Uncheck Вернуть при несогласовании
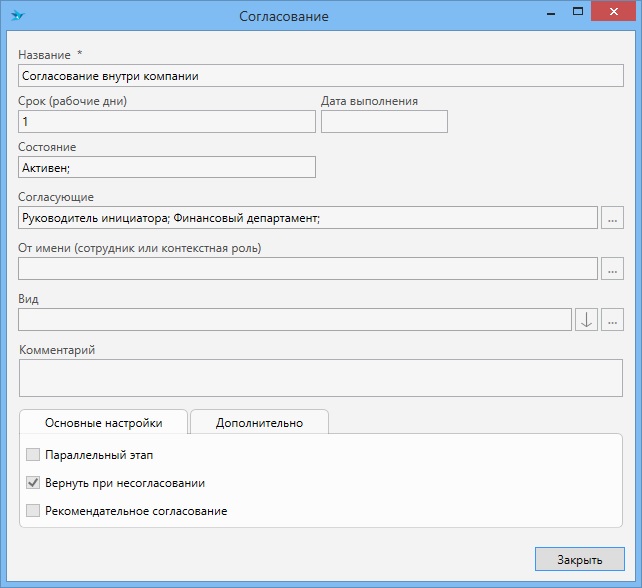The width and height of the screenshot is (642, 588). coord(34,483)
